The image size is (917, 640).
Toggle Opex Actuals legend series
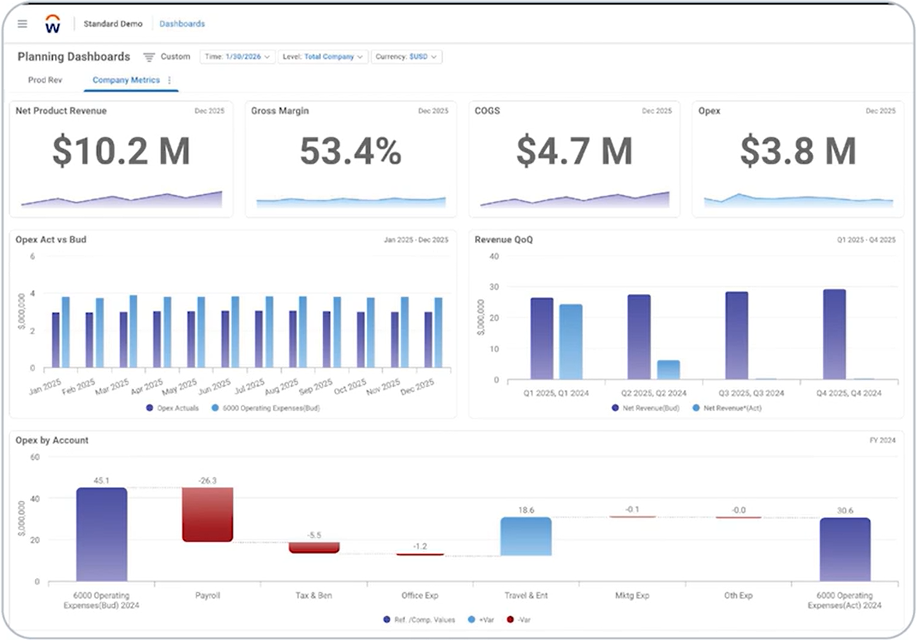(176, 408)
